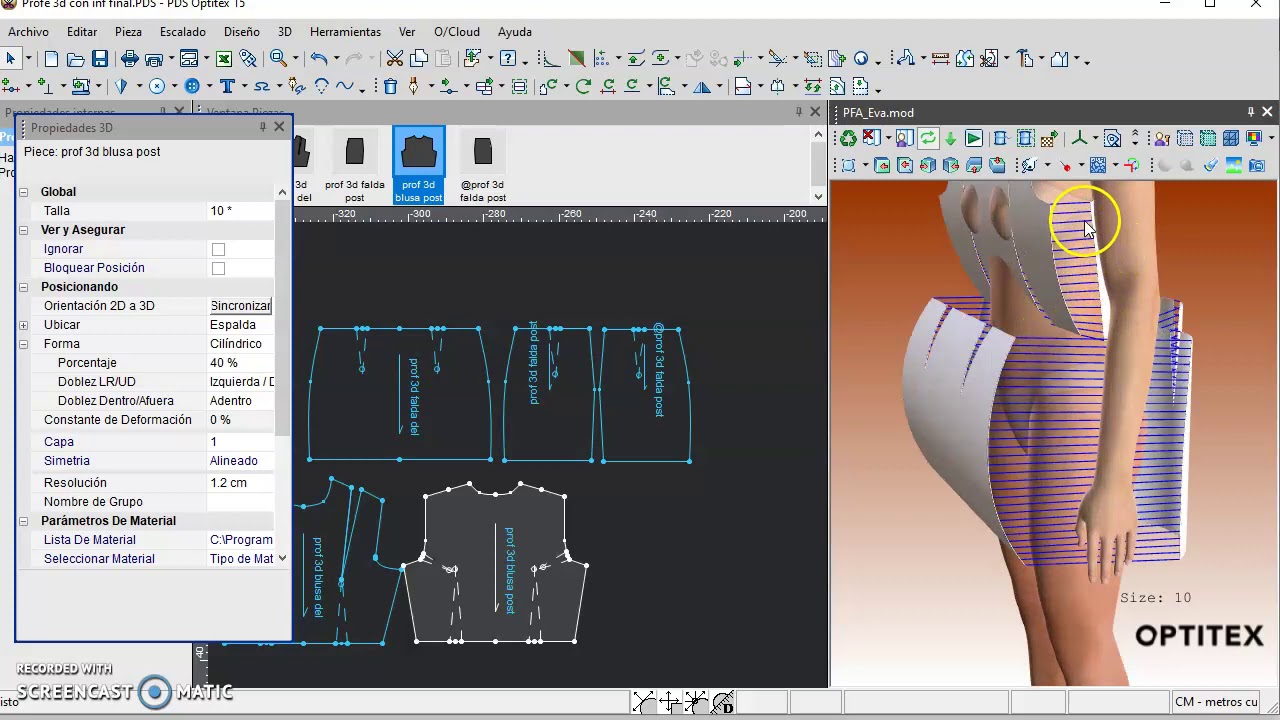Open the Escalado menu

[x=183, y=32]
